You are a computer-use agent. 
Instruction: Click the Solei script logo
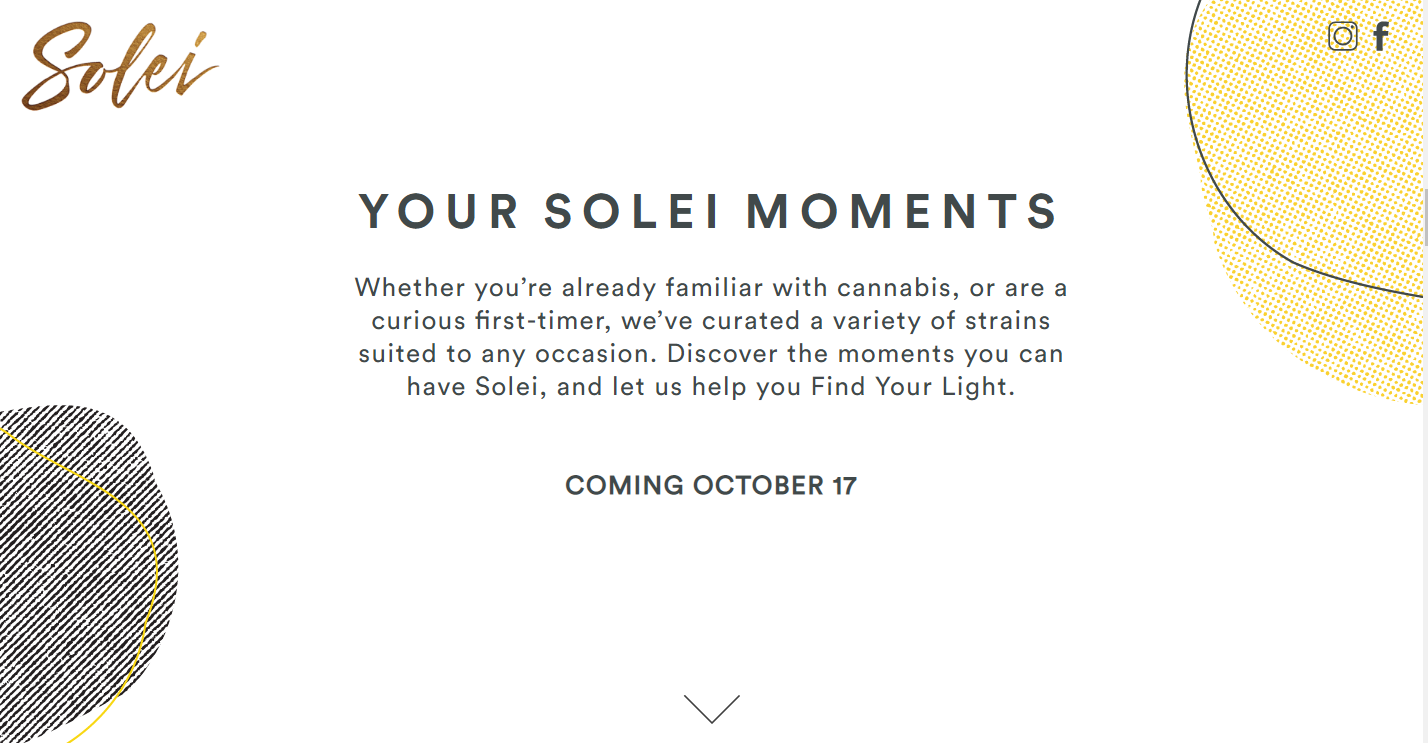click(120, 67)
